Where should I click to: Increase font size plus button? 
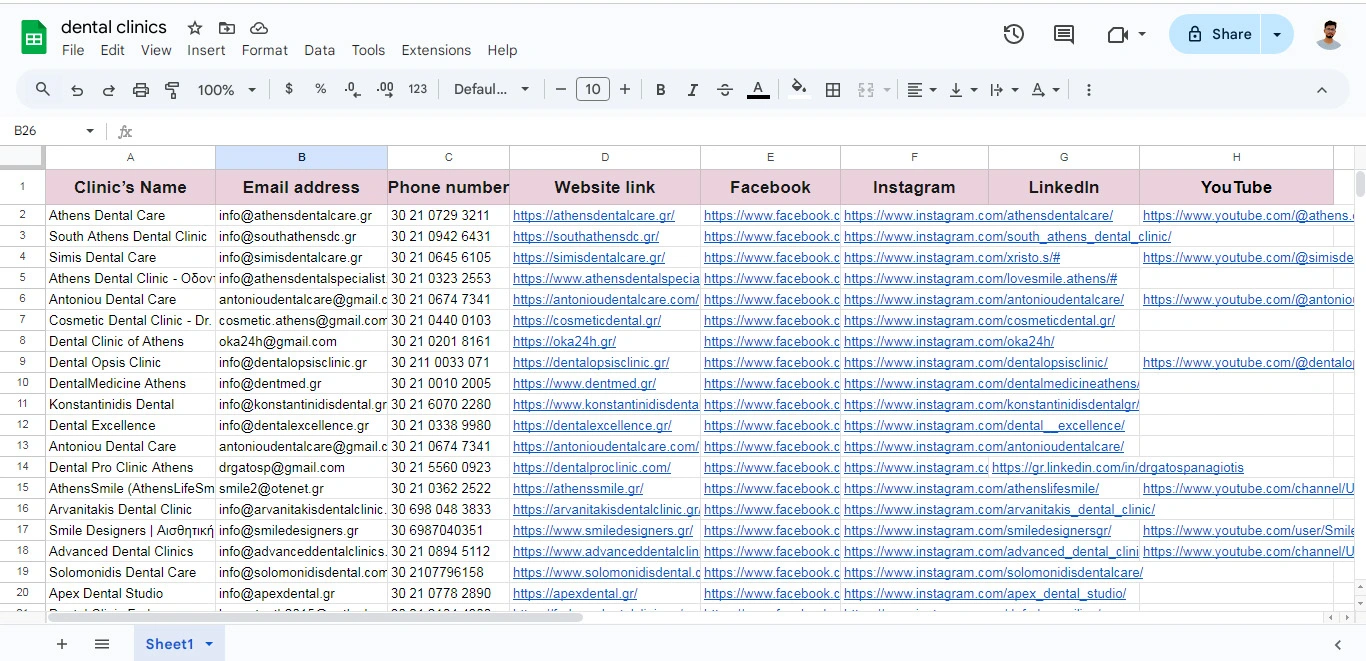(x=625, y=89)
